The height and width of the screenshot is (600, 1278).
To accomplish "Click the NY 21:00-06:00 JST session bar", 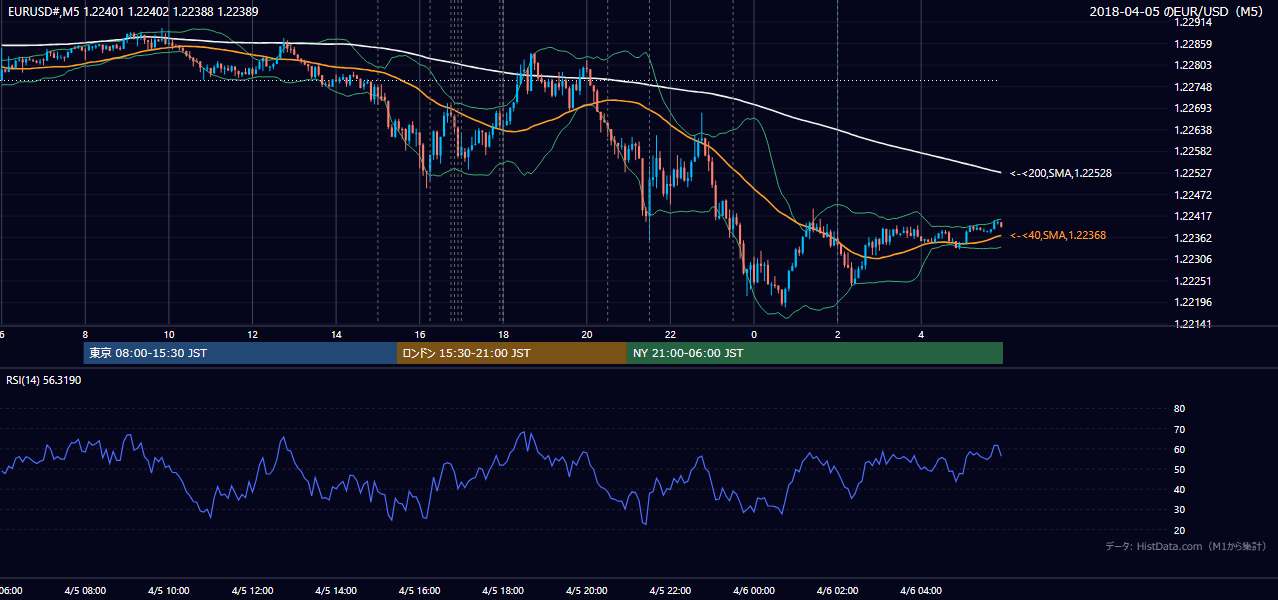I will [x=815, y=353].
